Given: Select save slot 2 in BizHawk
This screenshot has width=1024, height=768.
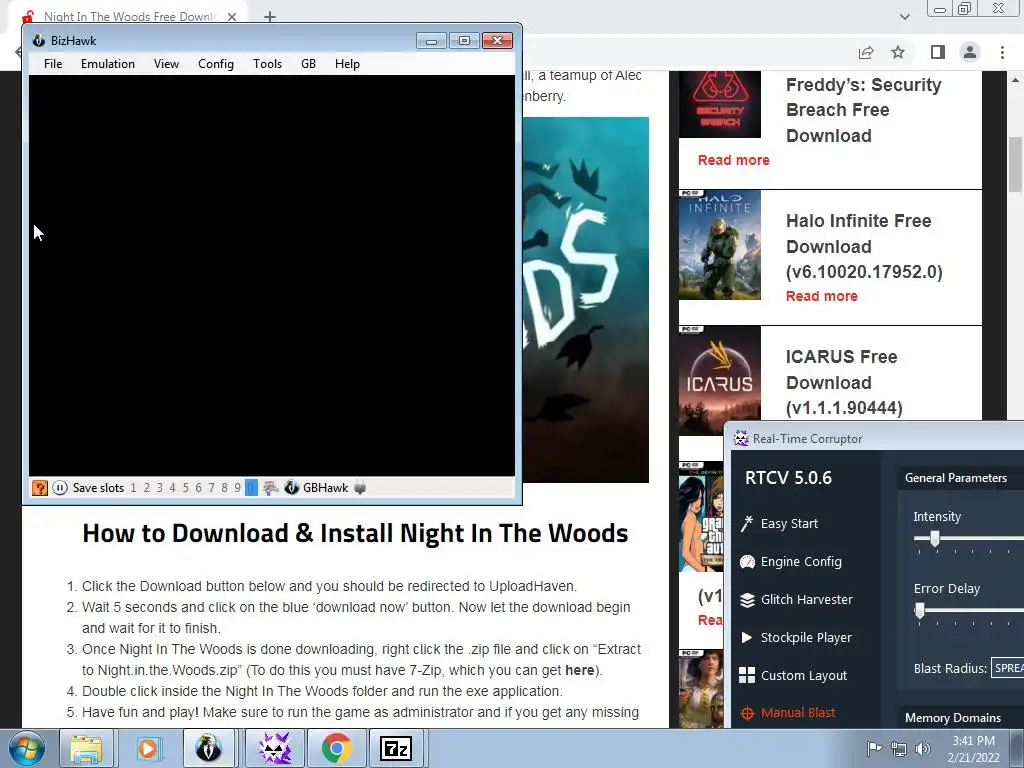Looking at the screenshot, I should pos(146,488).
